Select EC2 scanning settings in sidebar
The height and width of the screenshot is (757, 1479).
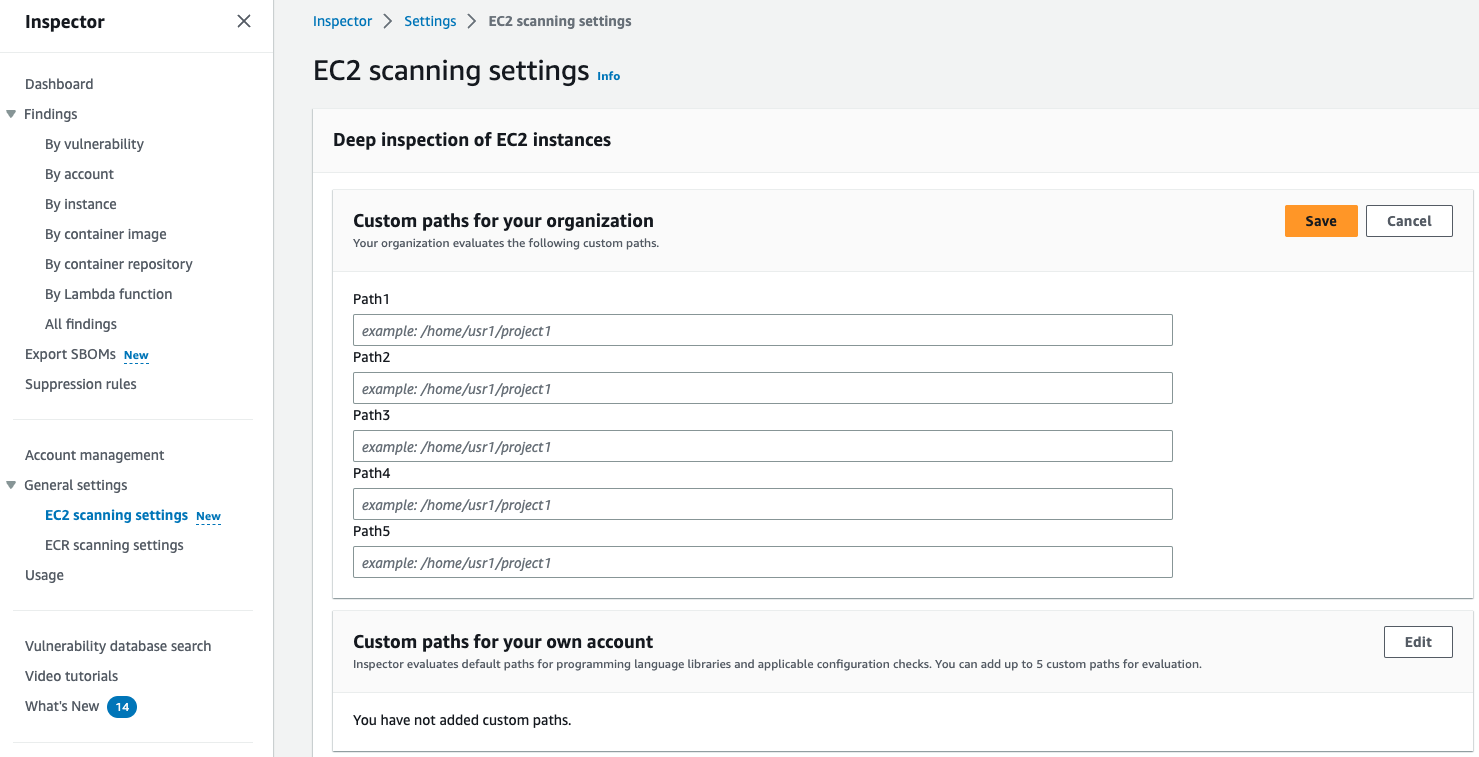pyautogui.click(x=116, y=515)
